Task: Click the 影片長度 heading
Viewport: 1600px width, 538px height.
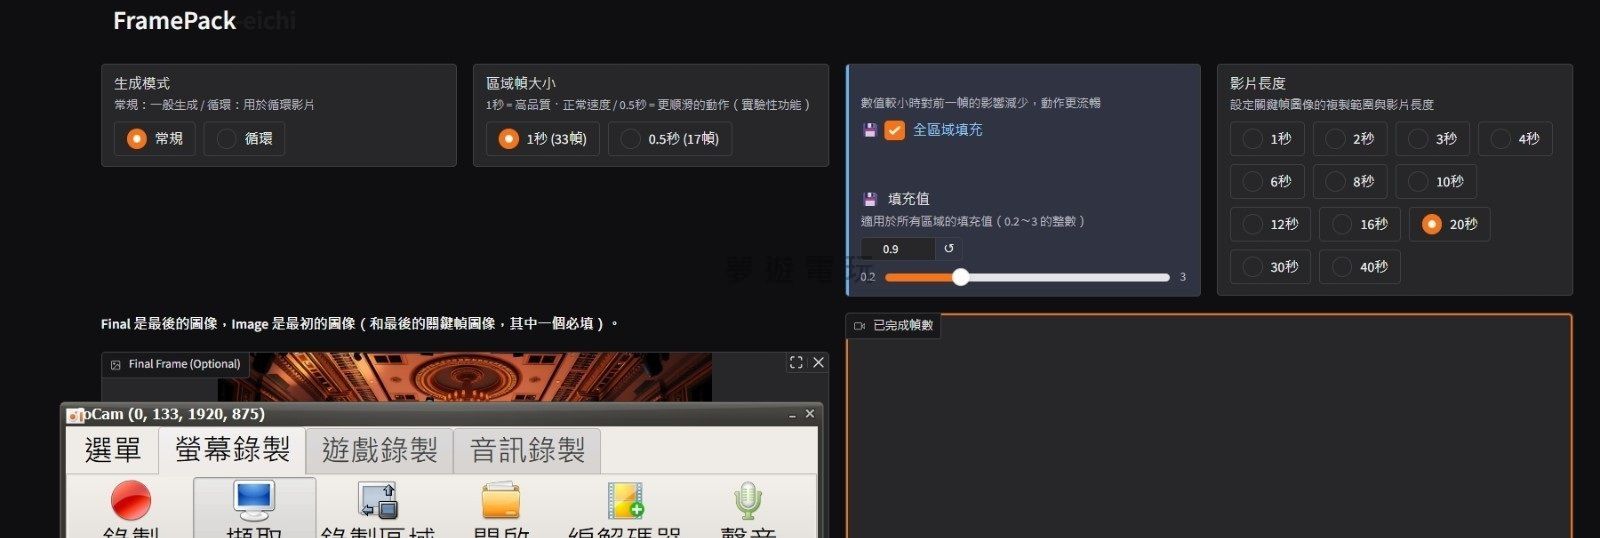Action: (1258, 83)
